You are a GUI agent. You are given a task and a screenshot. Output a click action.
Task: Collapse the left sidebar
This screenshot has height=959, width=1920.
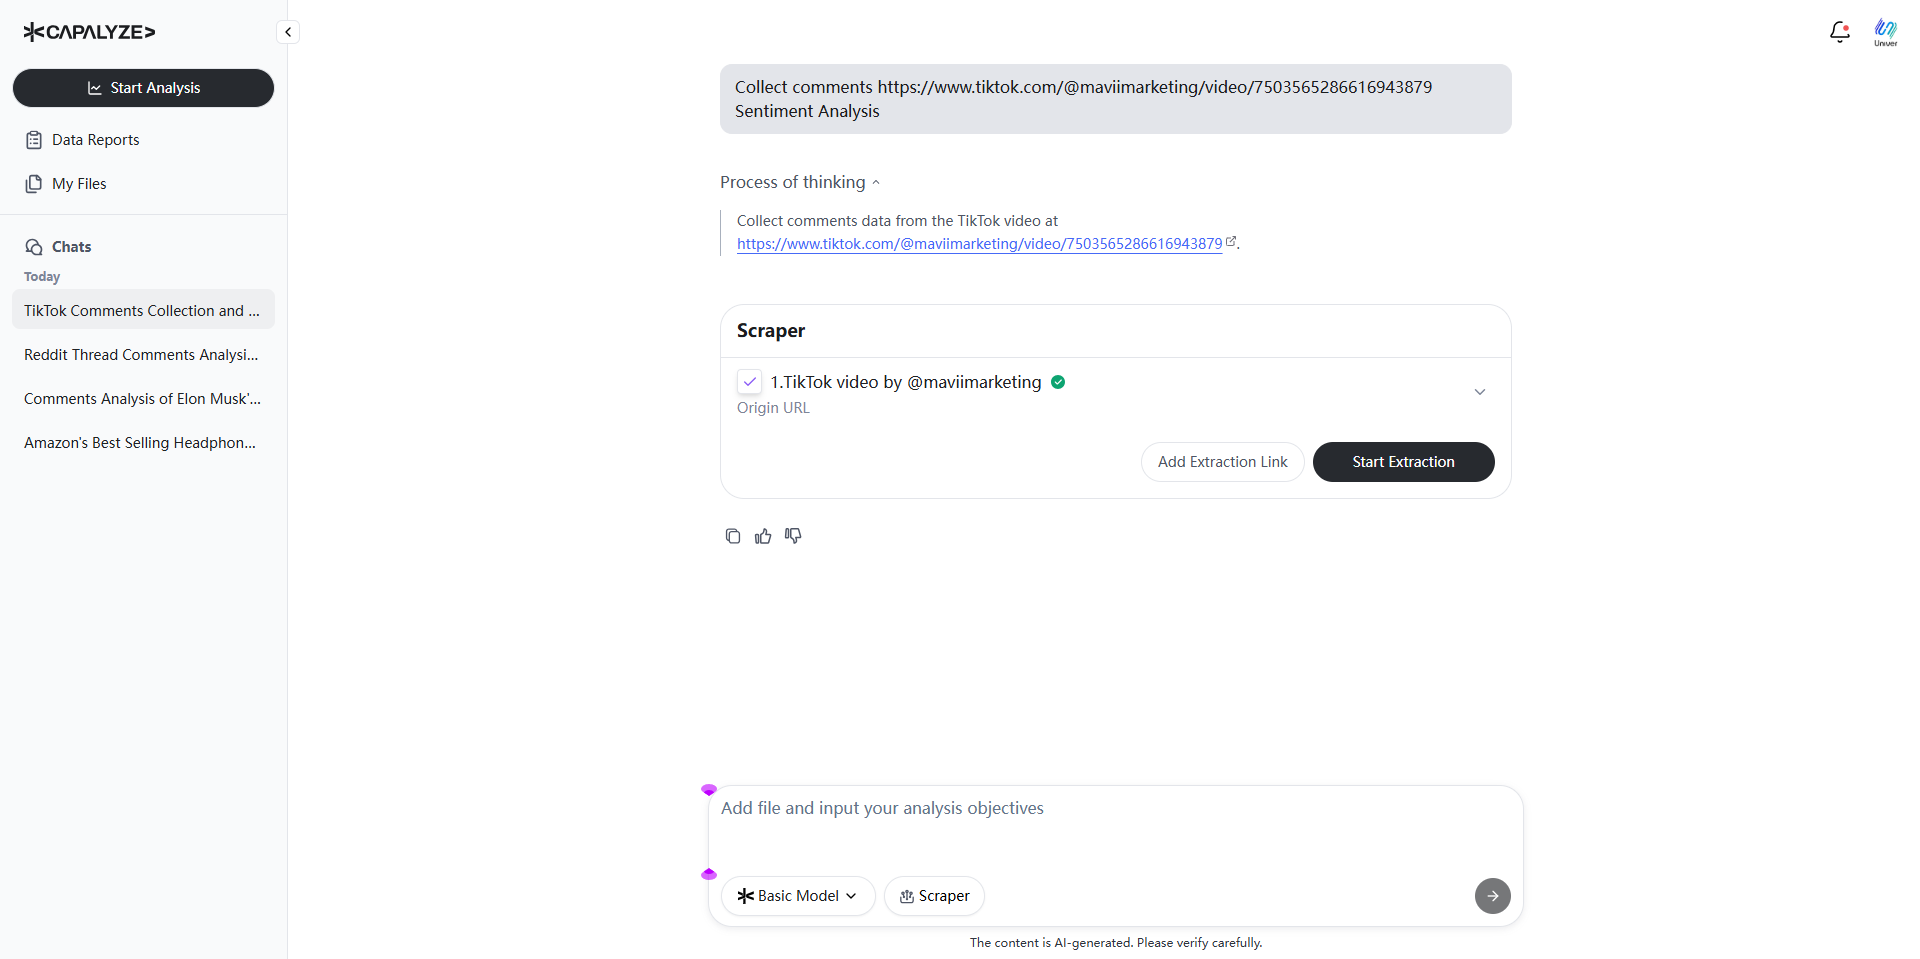coord(288,32)
